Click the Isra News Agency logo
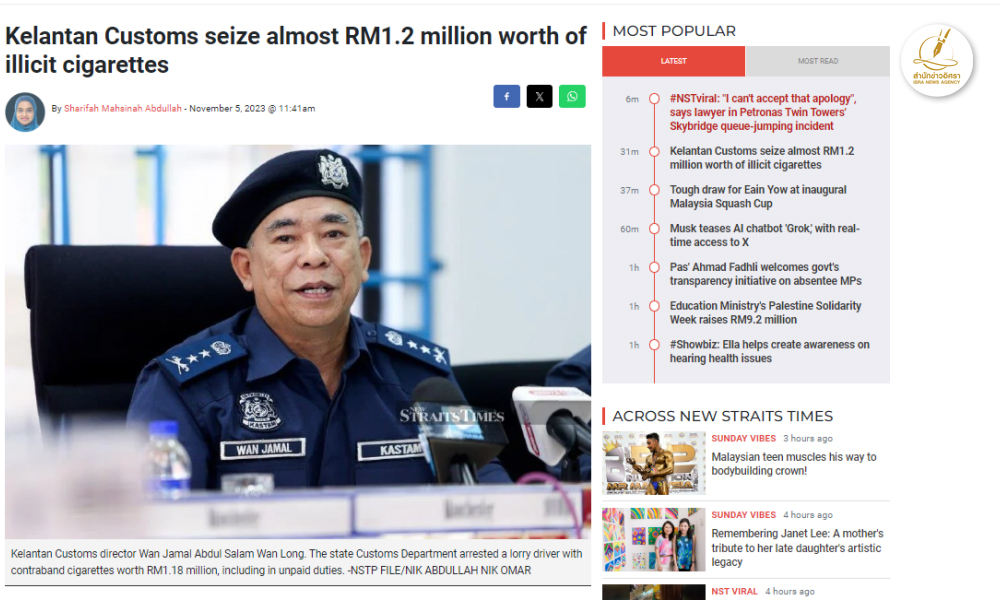The image size is (1000, 600). [936, 61]
